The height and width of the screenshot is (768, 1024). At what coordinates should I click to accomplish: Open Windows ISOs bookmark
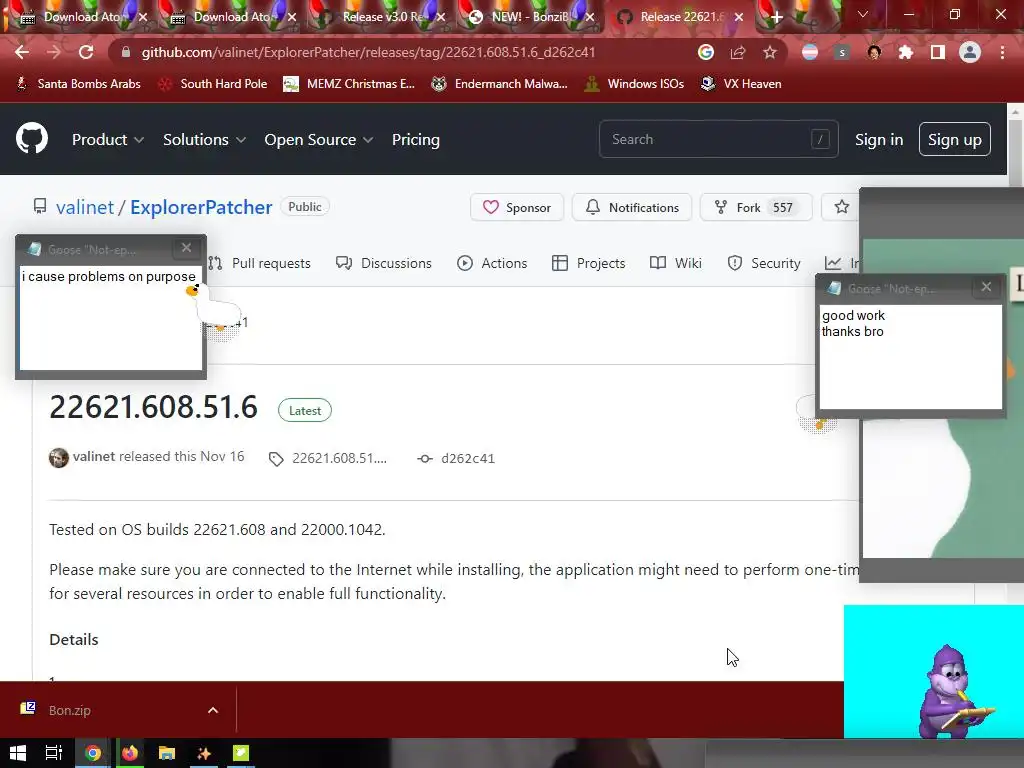coord(634,84)
